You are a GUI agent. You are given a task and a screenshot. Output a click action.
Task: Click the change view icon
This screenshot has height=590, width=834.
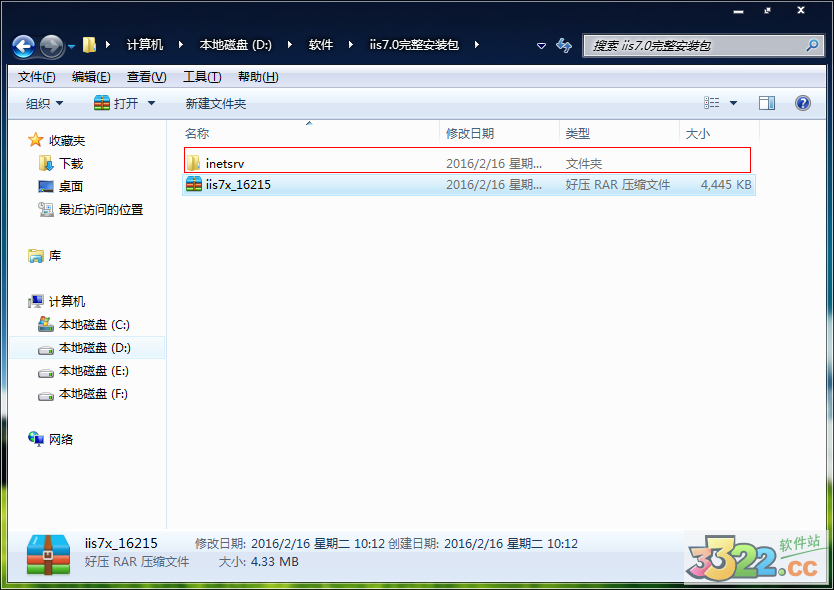(x=711, y=103)
